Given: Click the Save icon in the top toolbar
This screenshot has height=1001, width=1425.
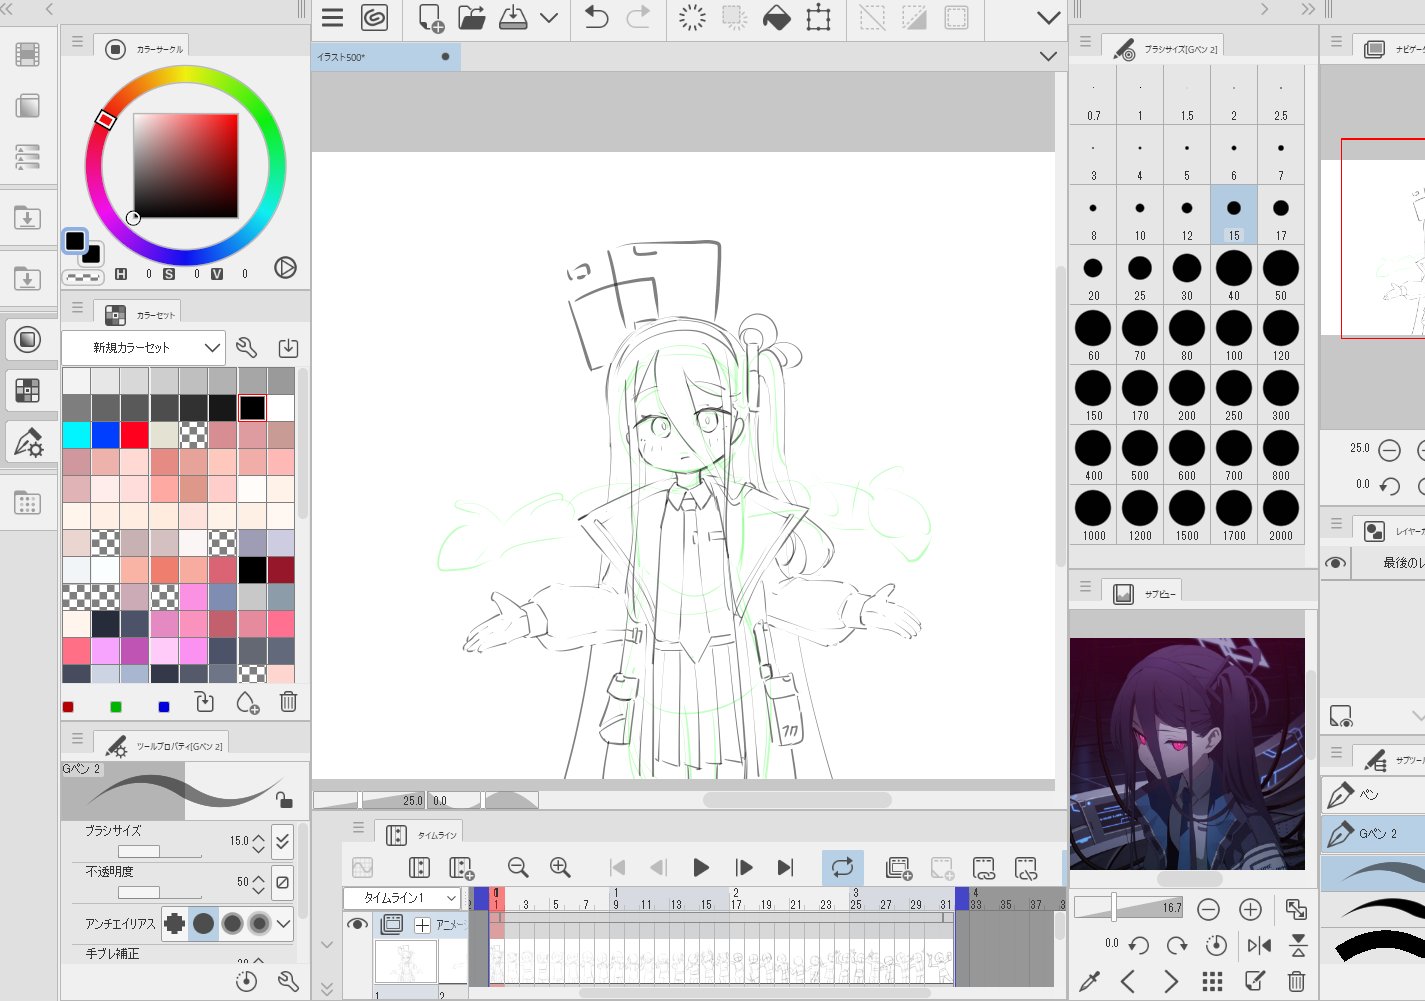Looking at the screenshot, I should [x=513, y=18].
